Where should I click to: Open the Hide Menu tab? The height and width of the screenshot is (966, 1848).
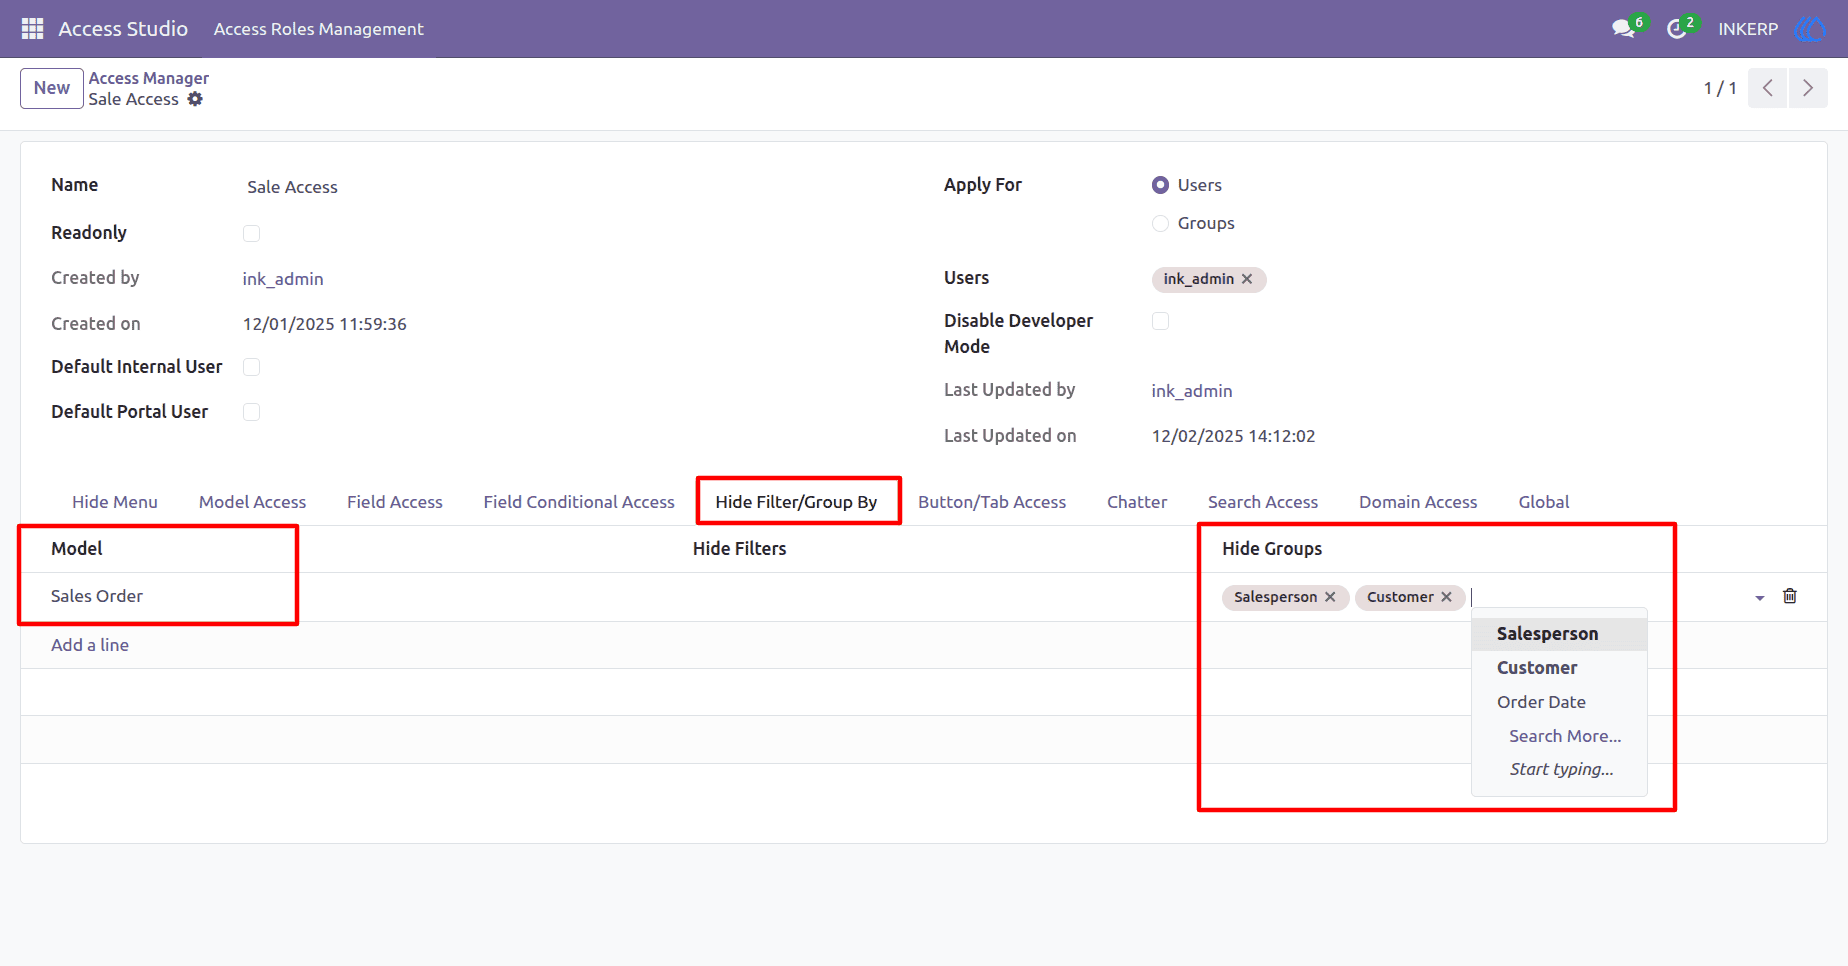[115, 502]
